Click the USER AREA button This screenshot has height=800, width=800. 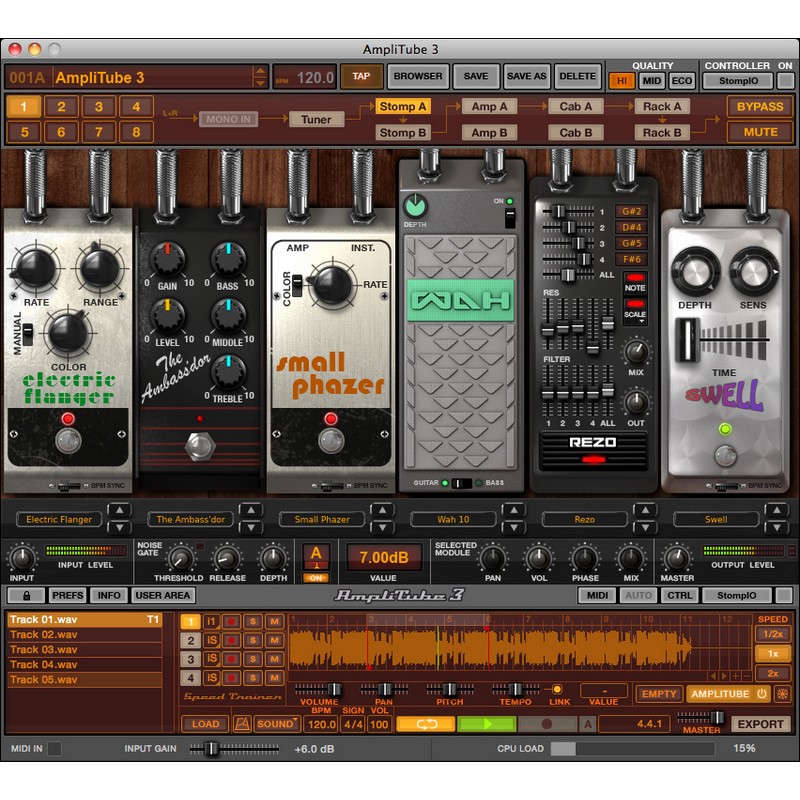pyautogui.click(x=163, y=595)
